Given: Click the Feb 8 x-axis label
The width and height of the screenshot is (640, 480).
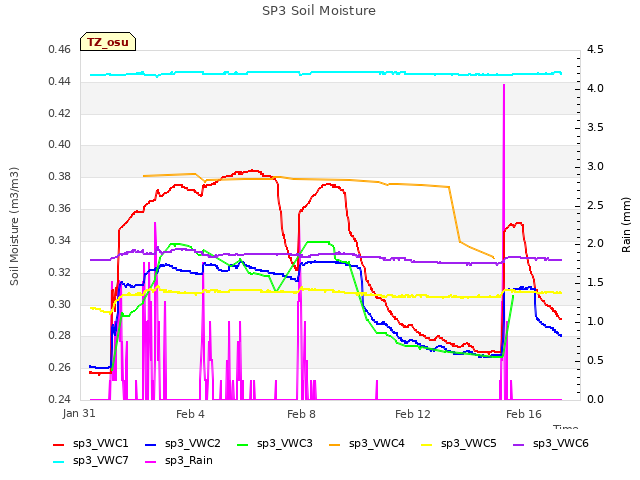Looking at the screenshot, I should 301,414.
